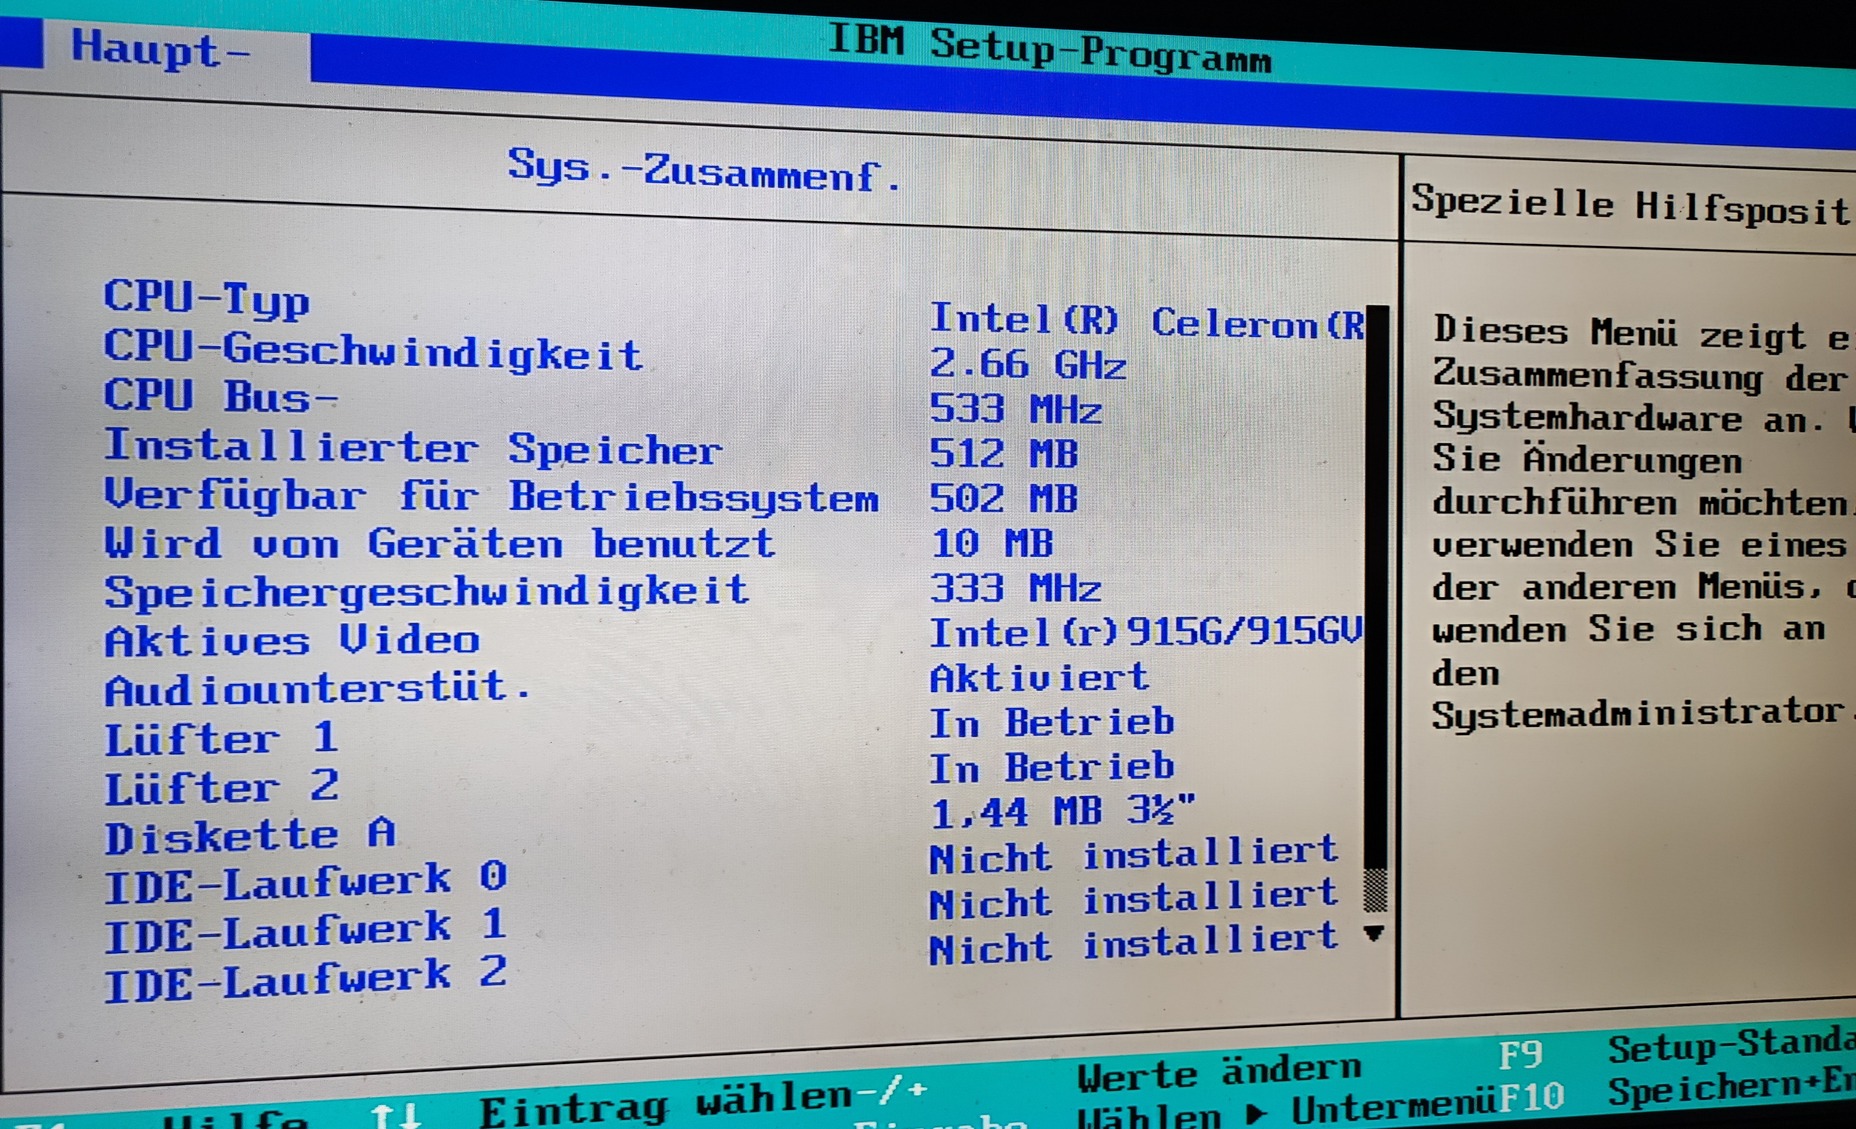Select the IDE-Laufwerk 2 label
This screenshot has width=1856, height=1129.
pyautogui.click(x=306, y=979)
